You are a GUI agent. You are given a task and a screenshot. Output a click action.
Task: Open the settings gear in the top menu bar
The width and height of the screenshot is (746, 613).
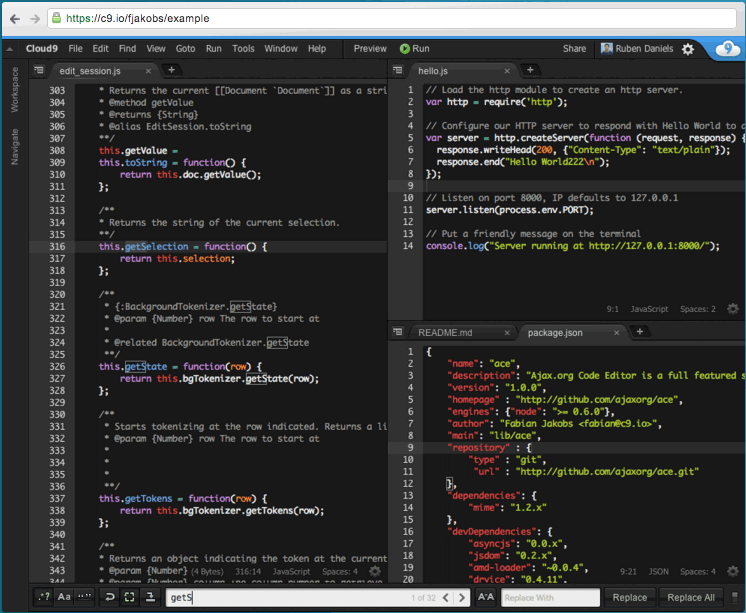(x=688, y=48)
